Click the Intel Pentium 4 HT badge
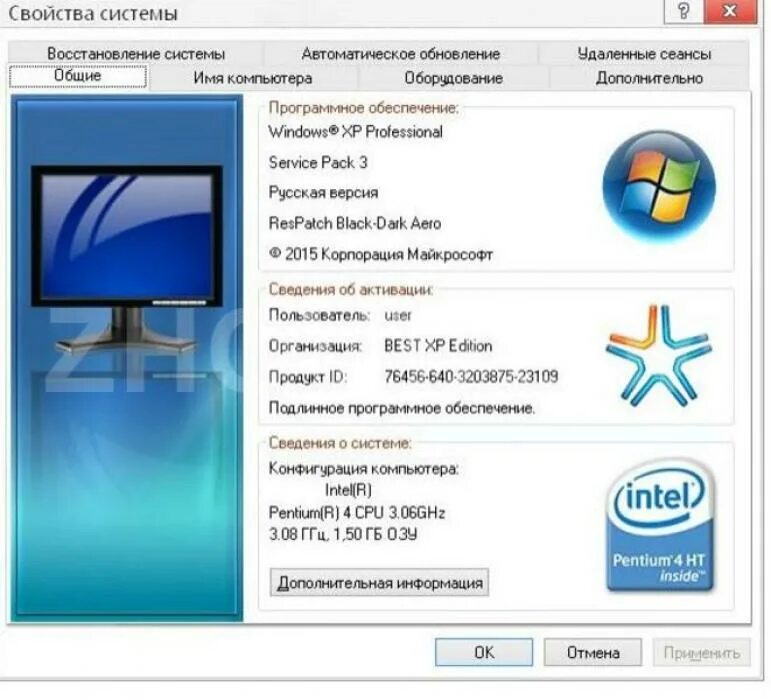 pos(660,525)
